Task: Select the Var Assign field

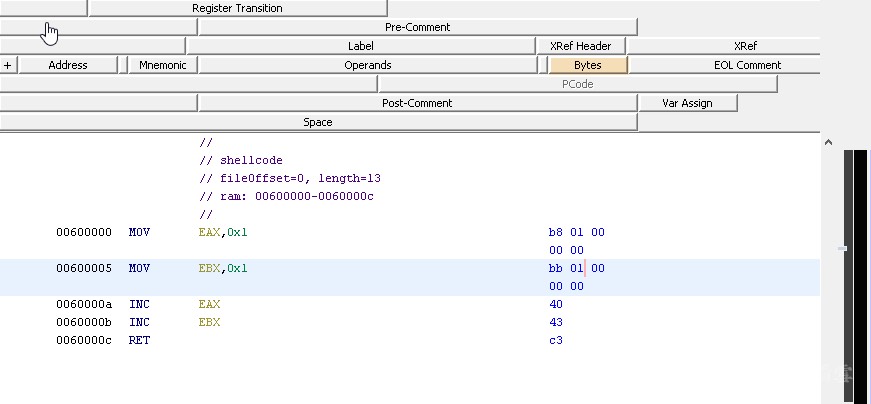Action: (x=687, y=103)
